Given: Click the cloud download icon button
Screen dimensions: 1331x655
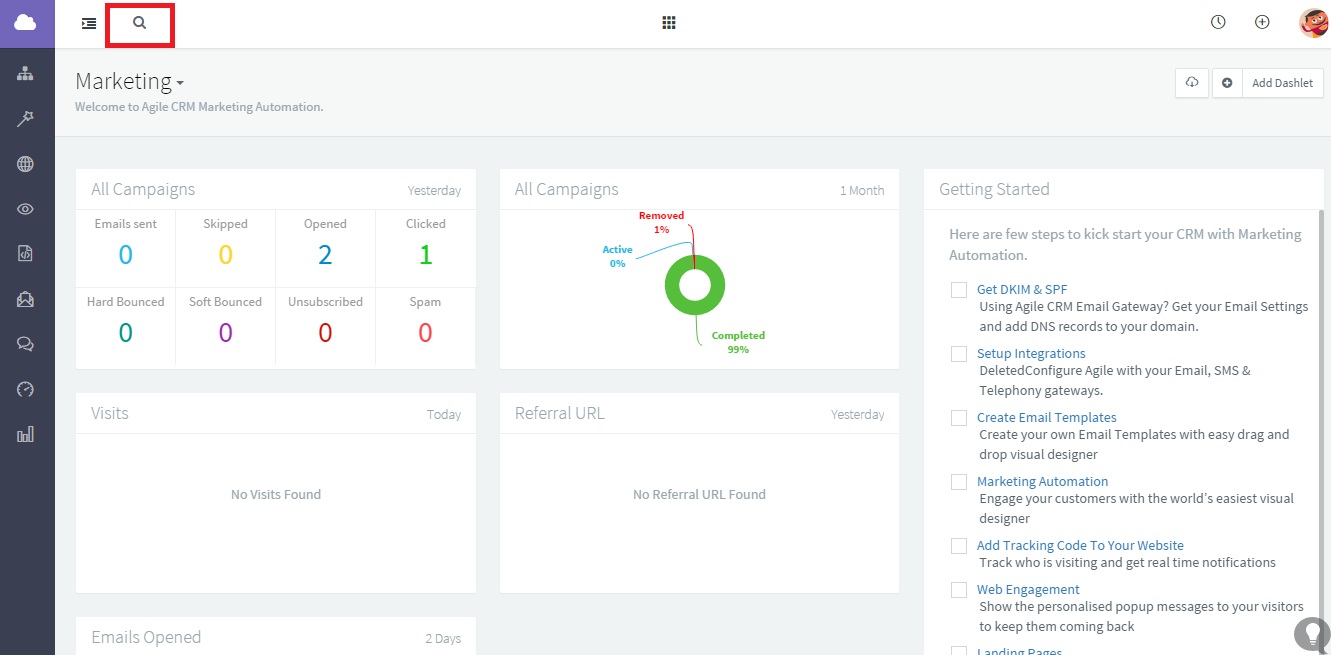Looking at the screenshot, I should click(1192, 83).
